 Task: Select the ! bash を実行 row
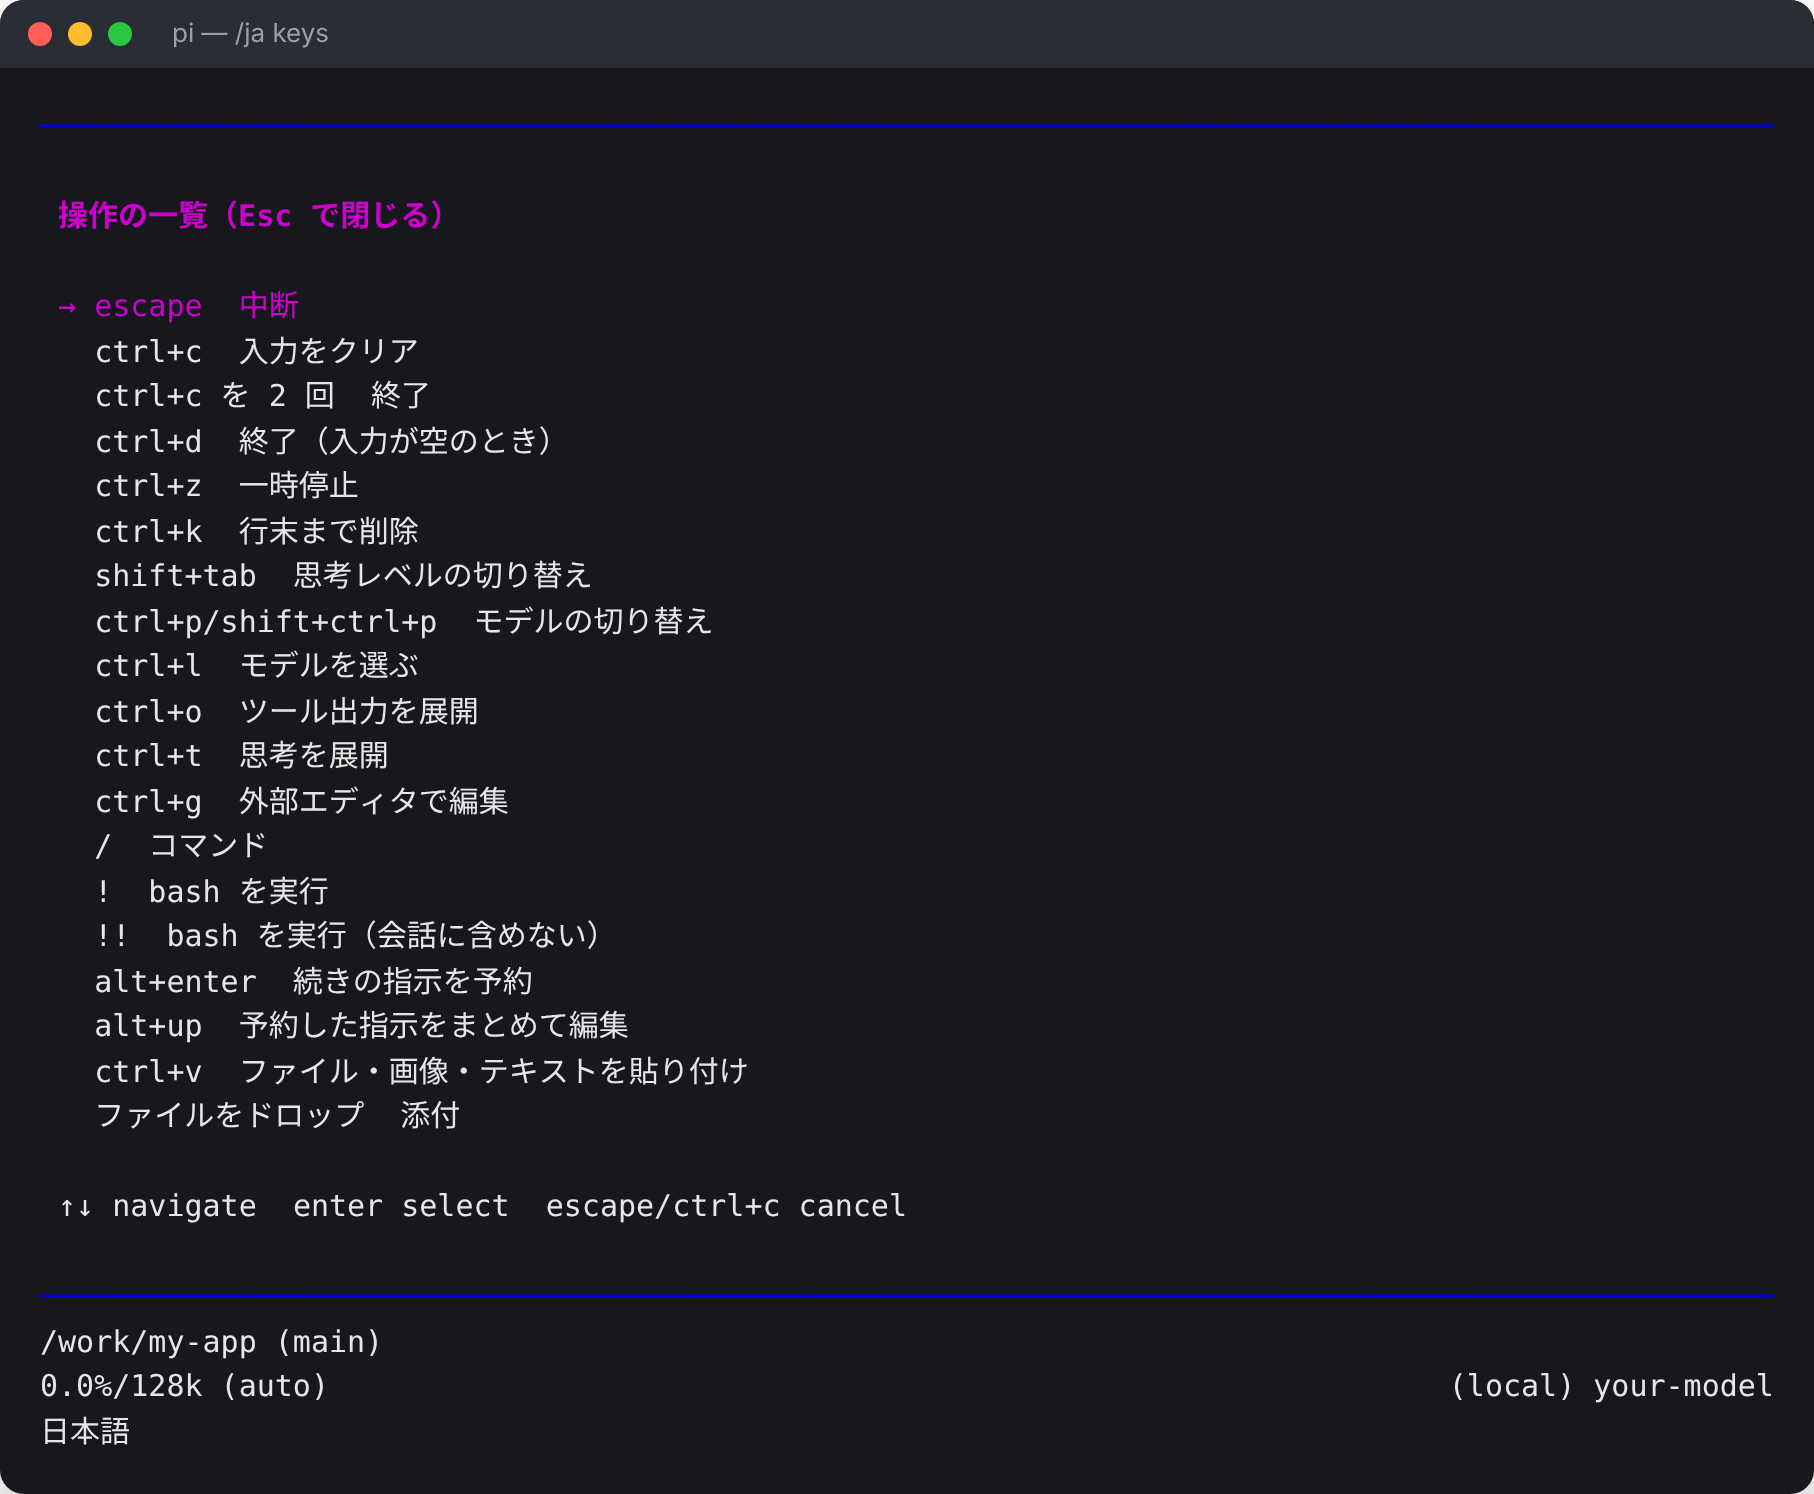pyautogui.click(x=212, y=891)
